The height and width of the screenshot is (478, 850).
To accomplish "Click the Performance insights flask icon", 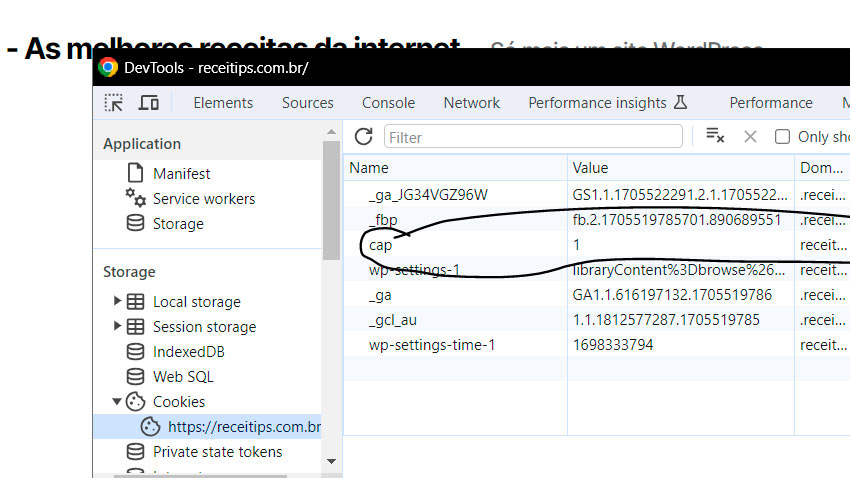I will (680, 102).
